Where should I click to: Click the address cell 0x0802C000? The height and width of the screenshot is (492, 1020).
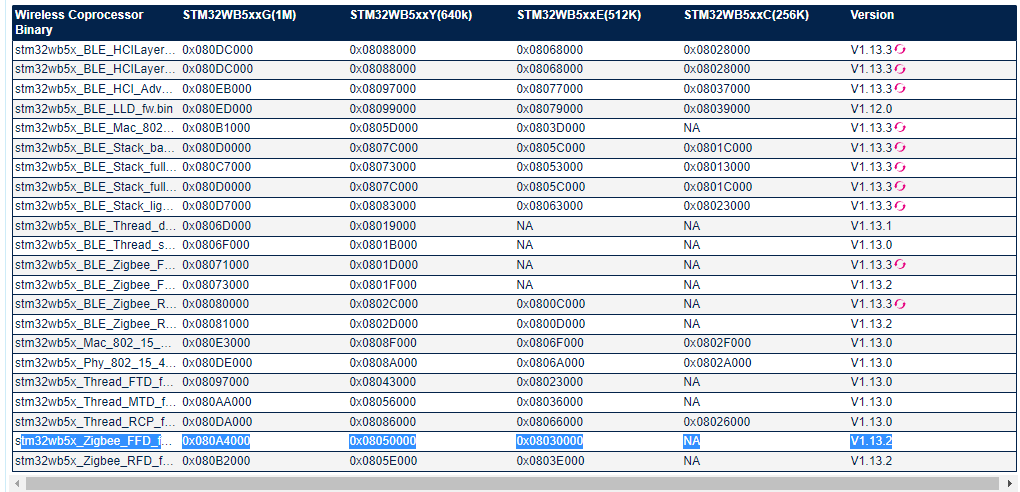pos(384,304)
